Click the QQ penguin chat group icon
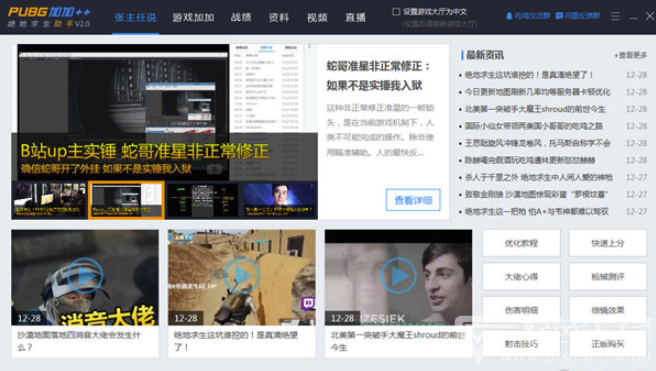Image resolution: width=656 pixels, height=371 pixels. tap(509, 16)
